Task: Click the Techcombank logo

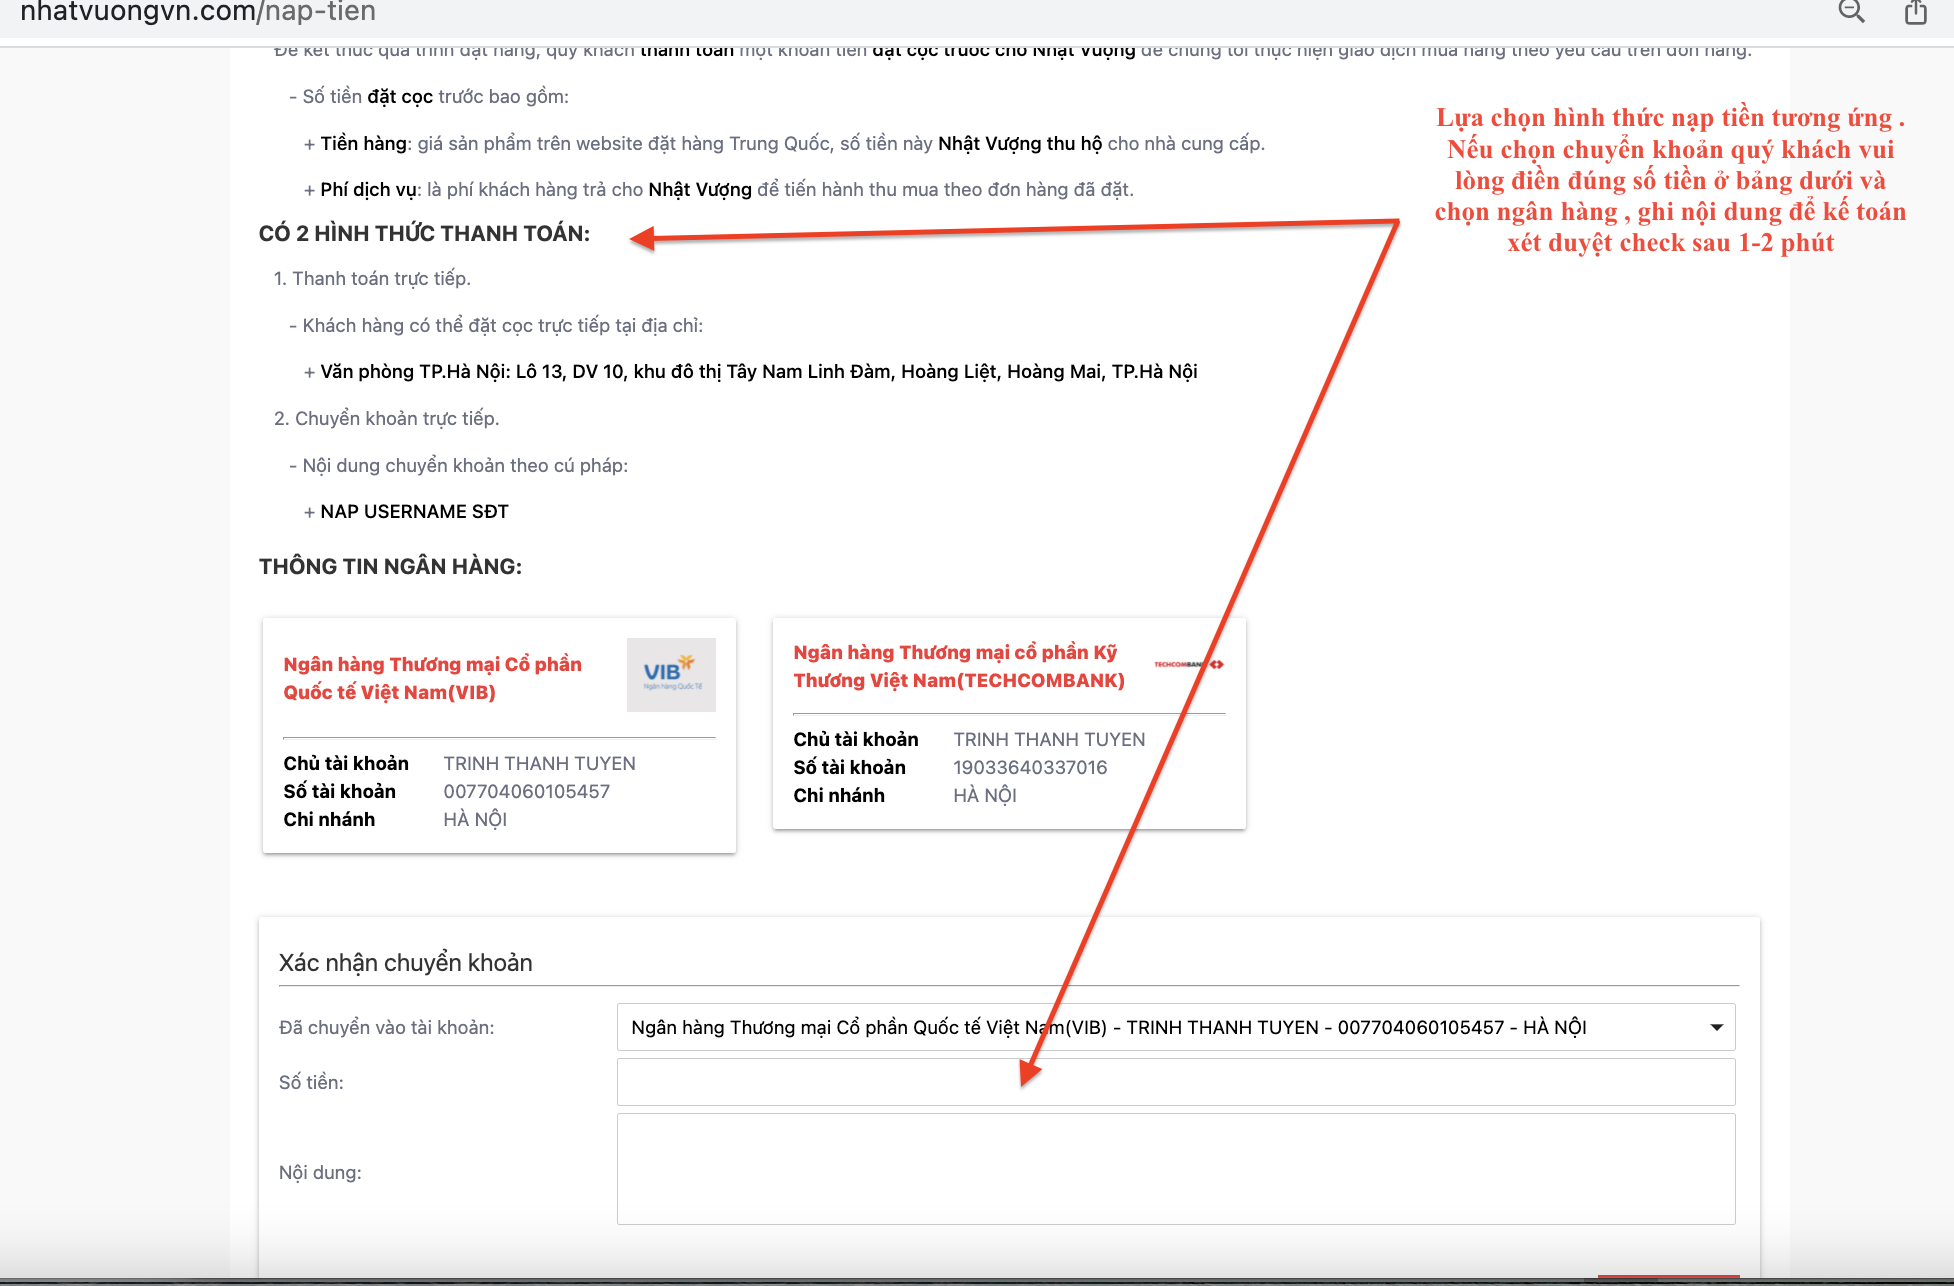Action: [x=1189, y=664]
